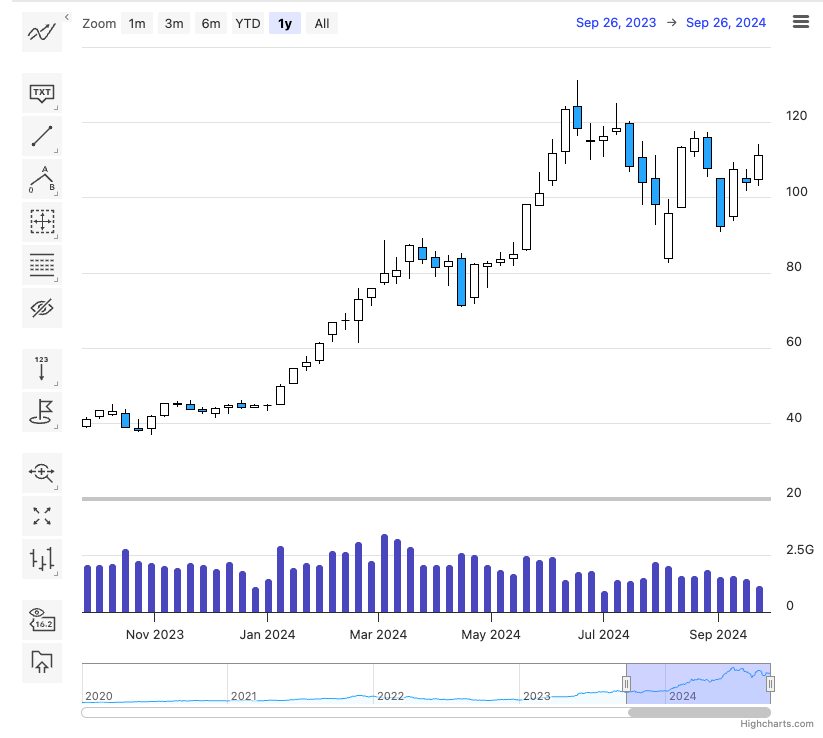
Task: Set zoom range to 6m
Action: 211,24
